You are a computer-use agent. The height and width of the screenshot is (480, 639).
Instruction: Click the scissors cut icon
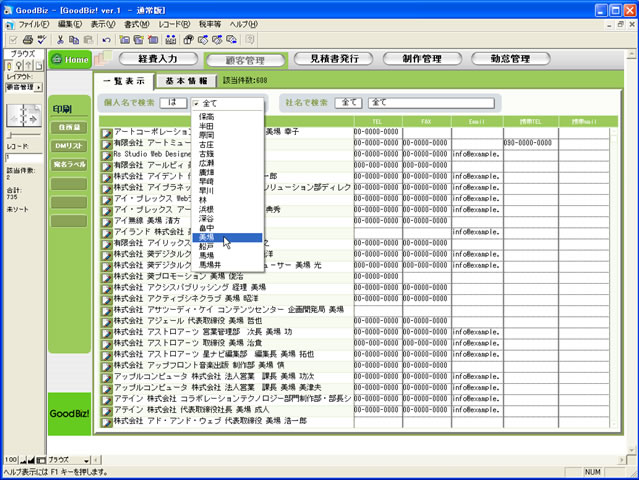click(x=60, y=40)
